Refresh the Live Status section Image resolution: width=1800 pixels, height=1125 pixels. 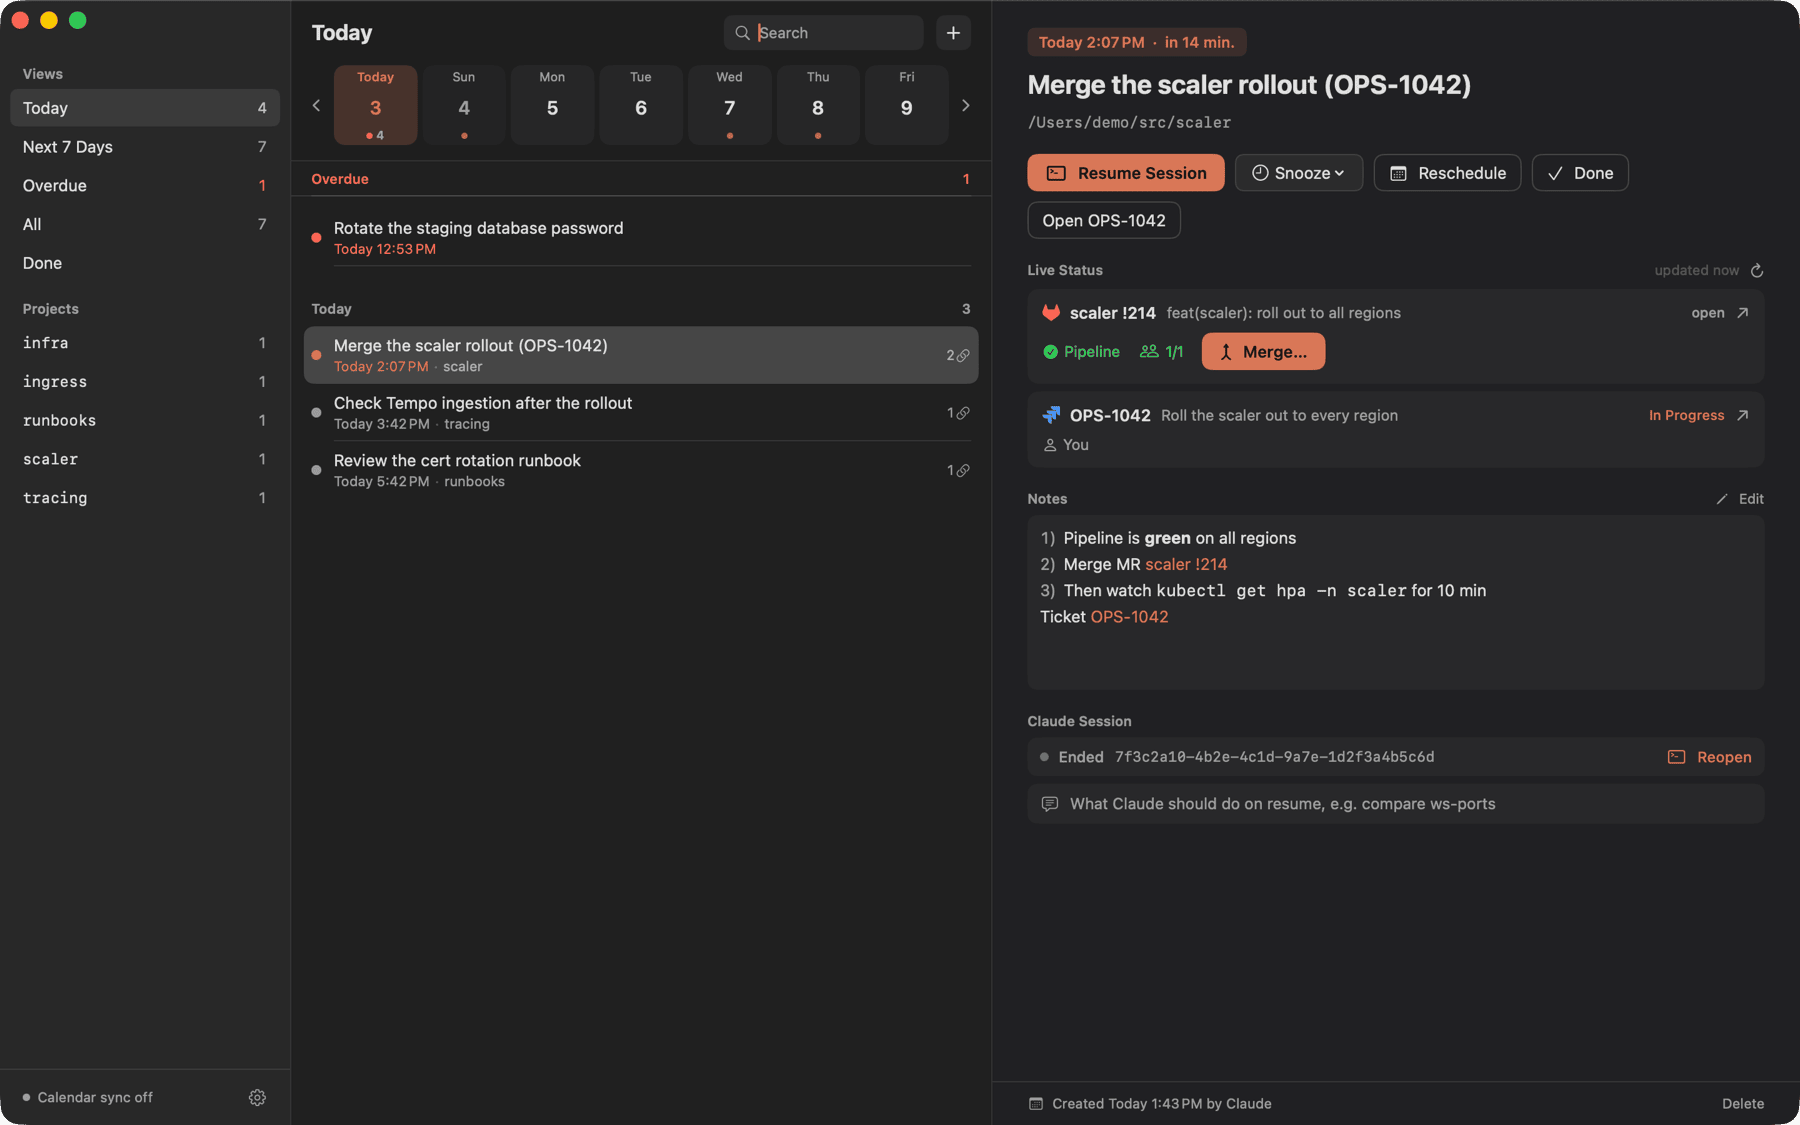[1757, 270]
